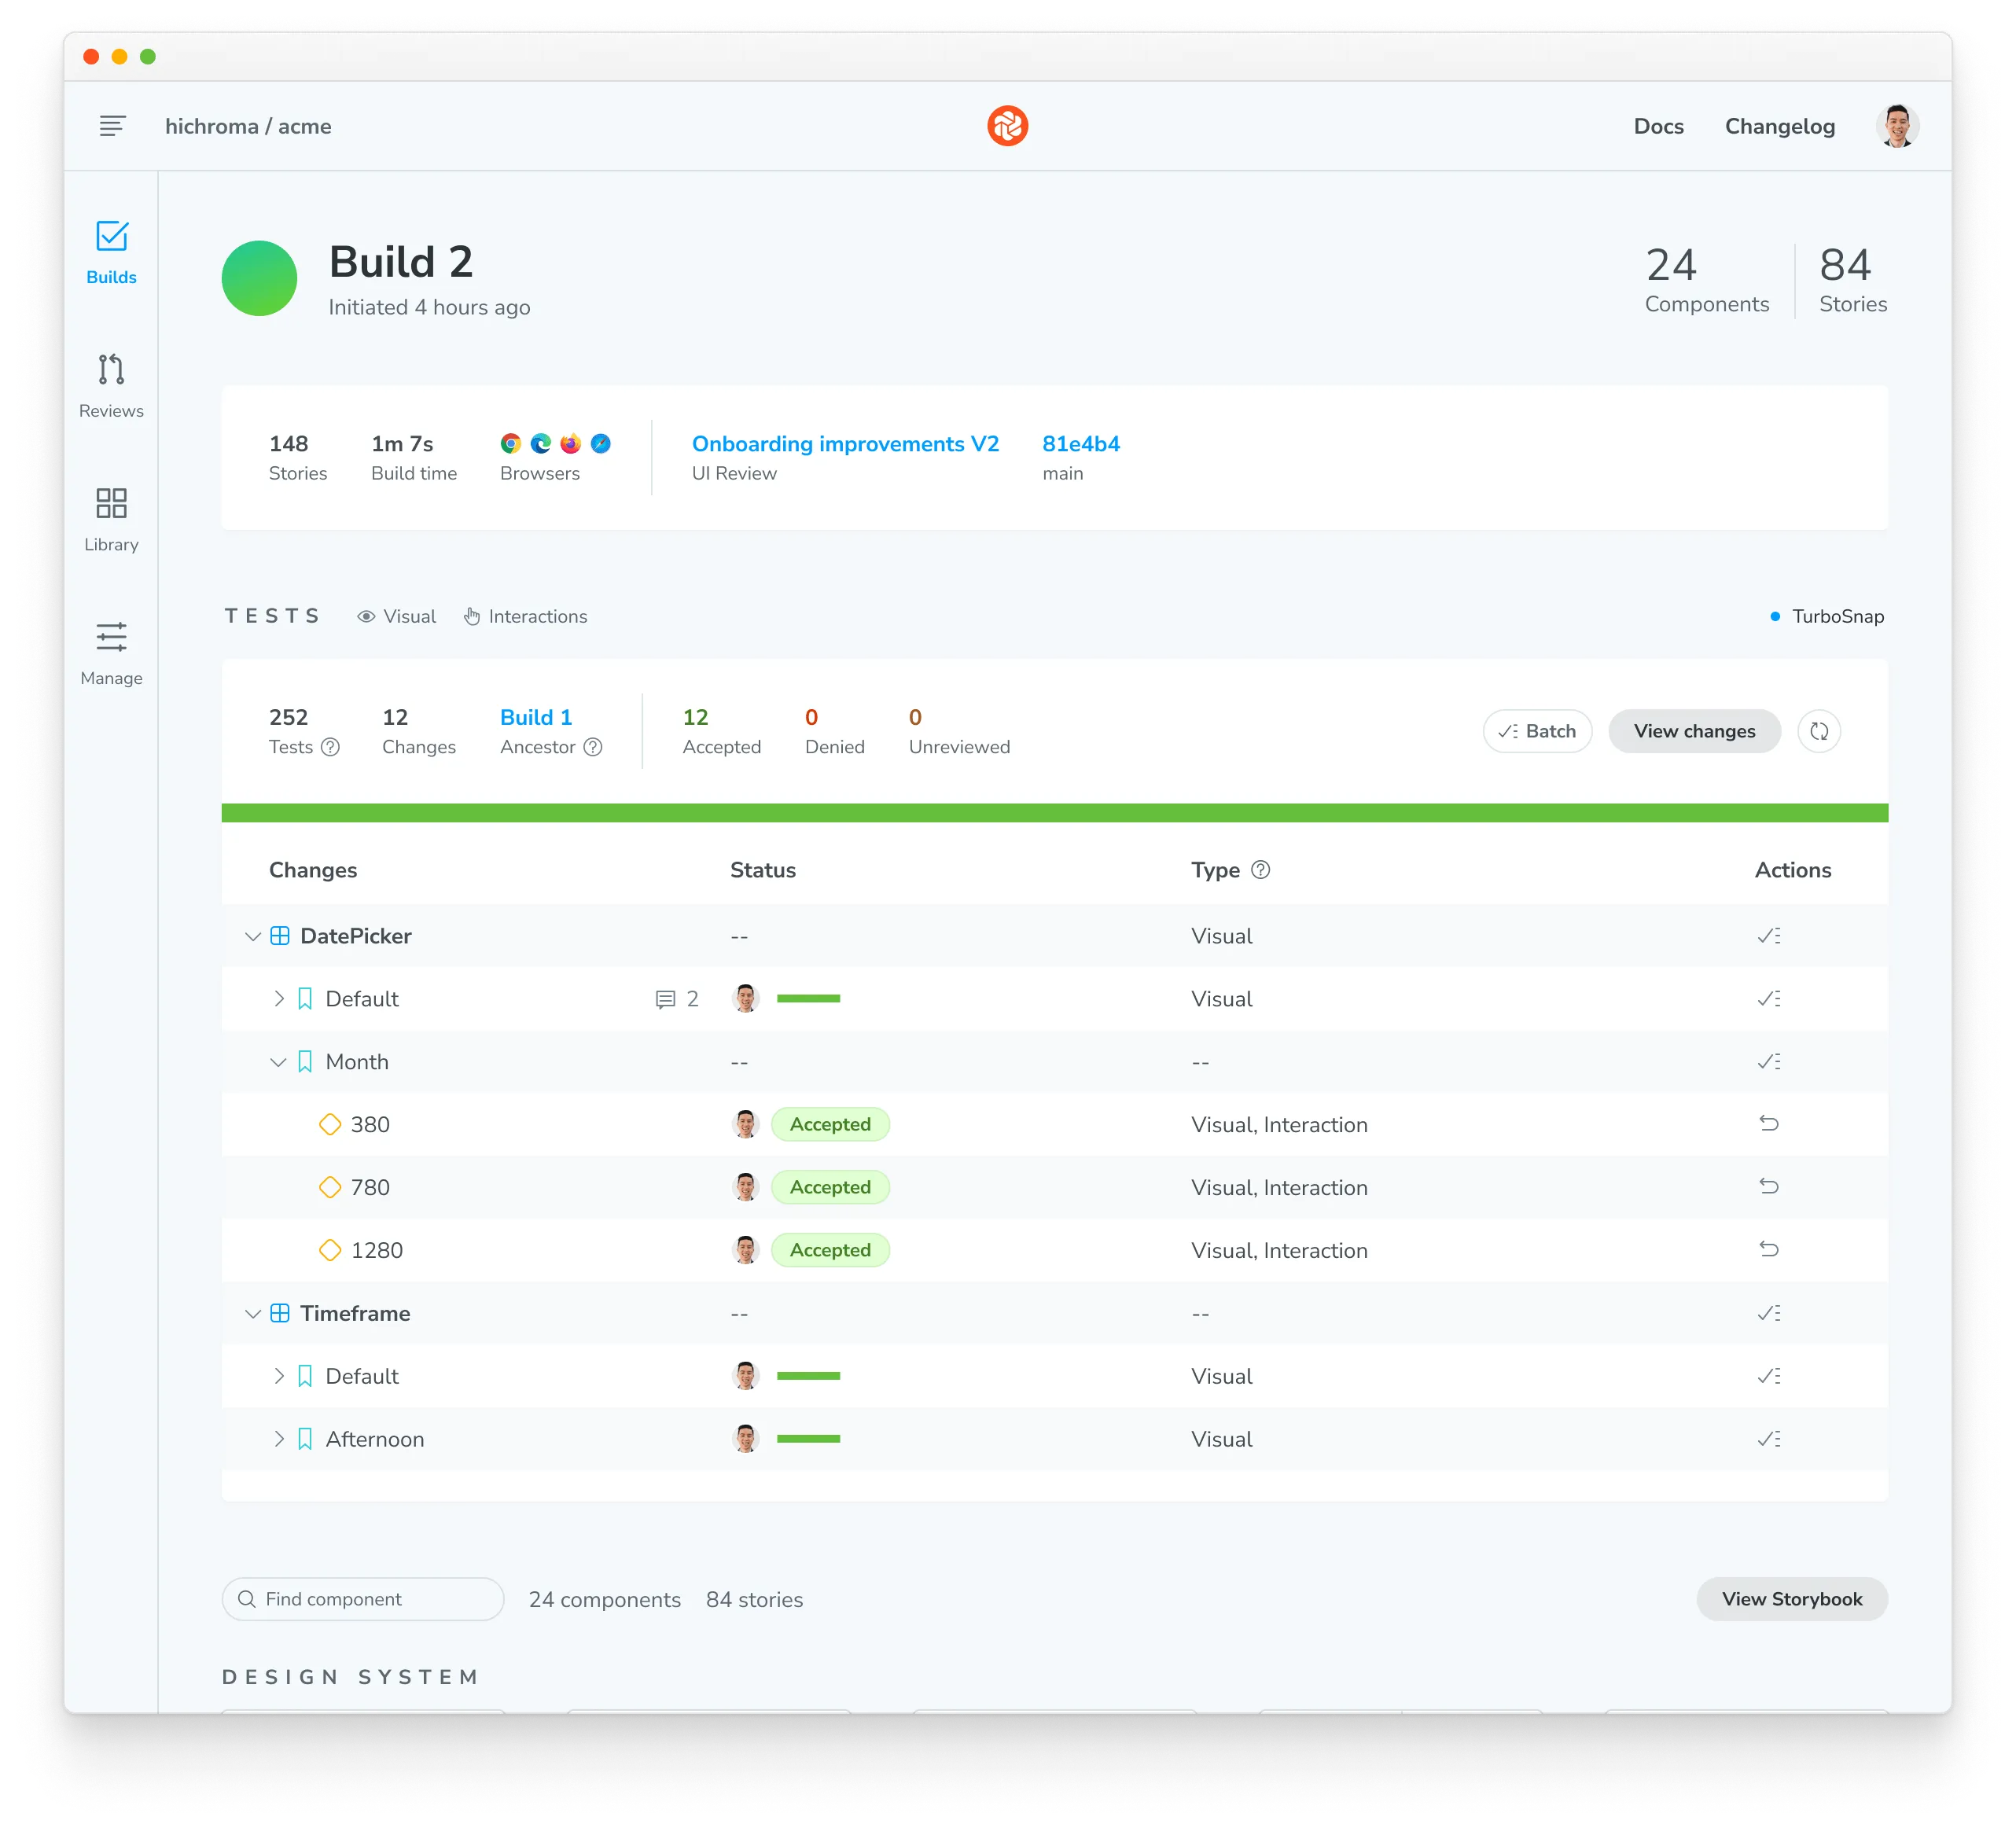Screen dimensions: 2016x1824
Task: Collapse the DatePicker component group
Action: [x=253, y=936]
